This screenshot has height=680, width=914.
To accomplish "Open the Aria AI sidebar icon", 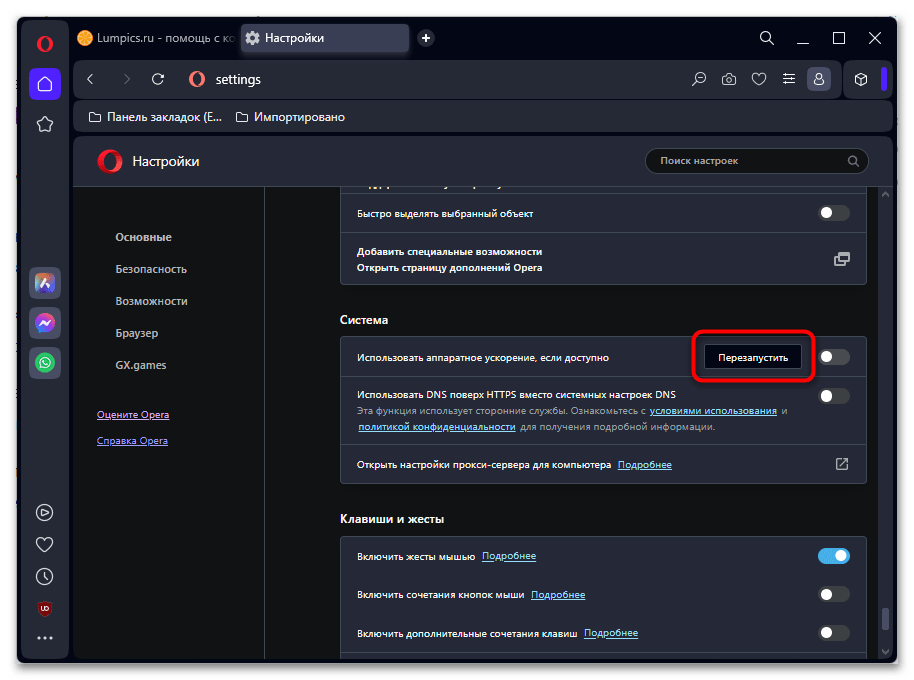I will (45, 283).
